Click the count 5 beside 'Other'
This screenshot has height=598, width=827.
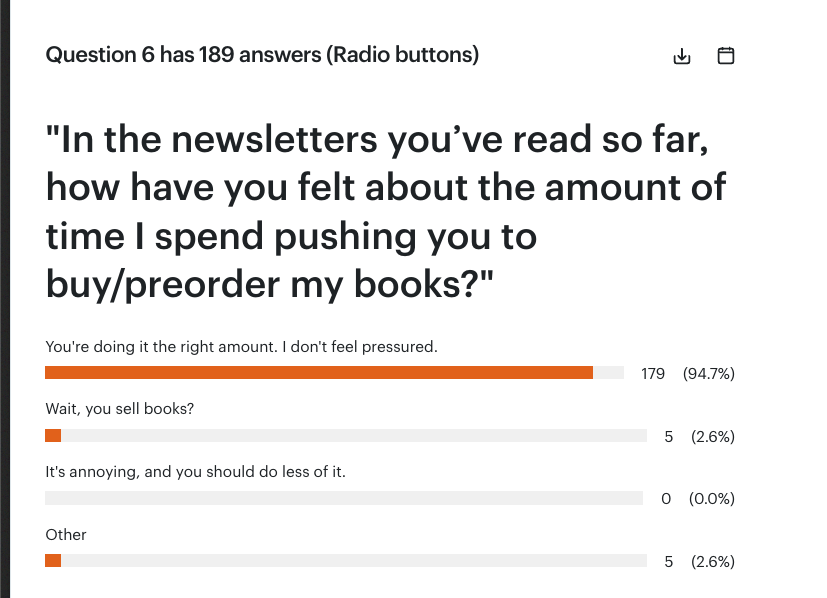[669, 562]
